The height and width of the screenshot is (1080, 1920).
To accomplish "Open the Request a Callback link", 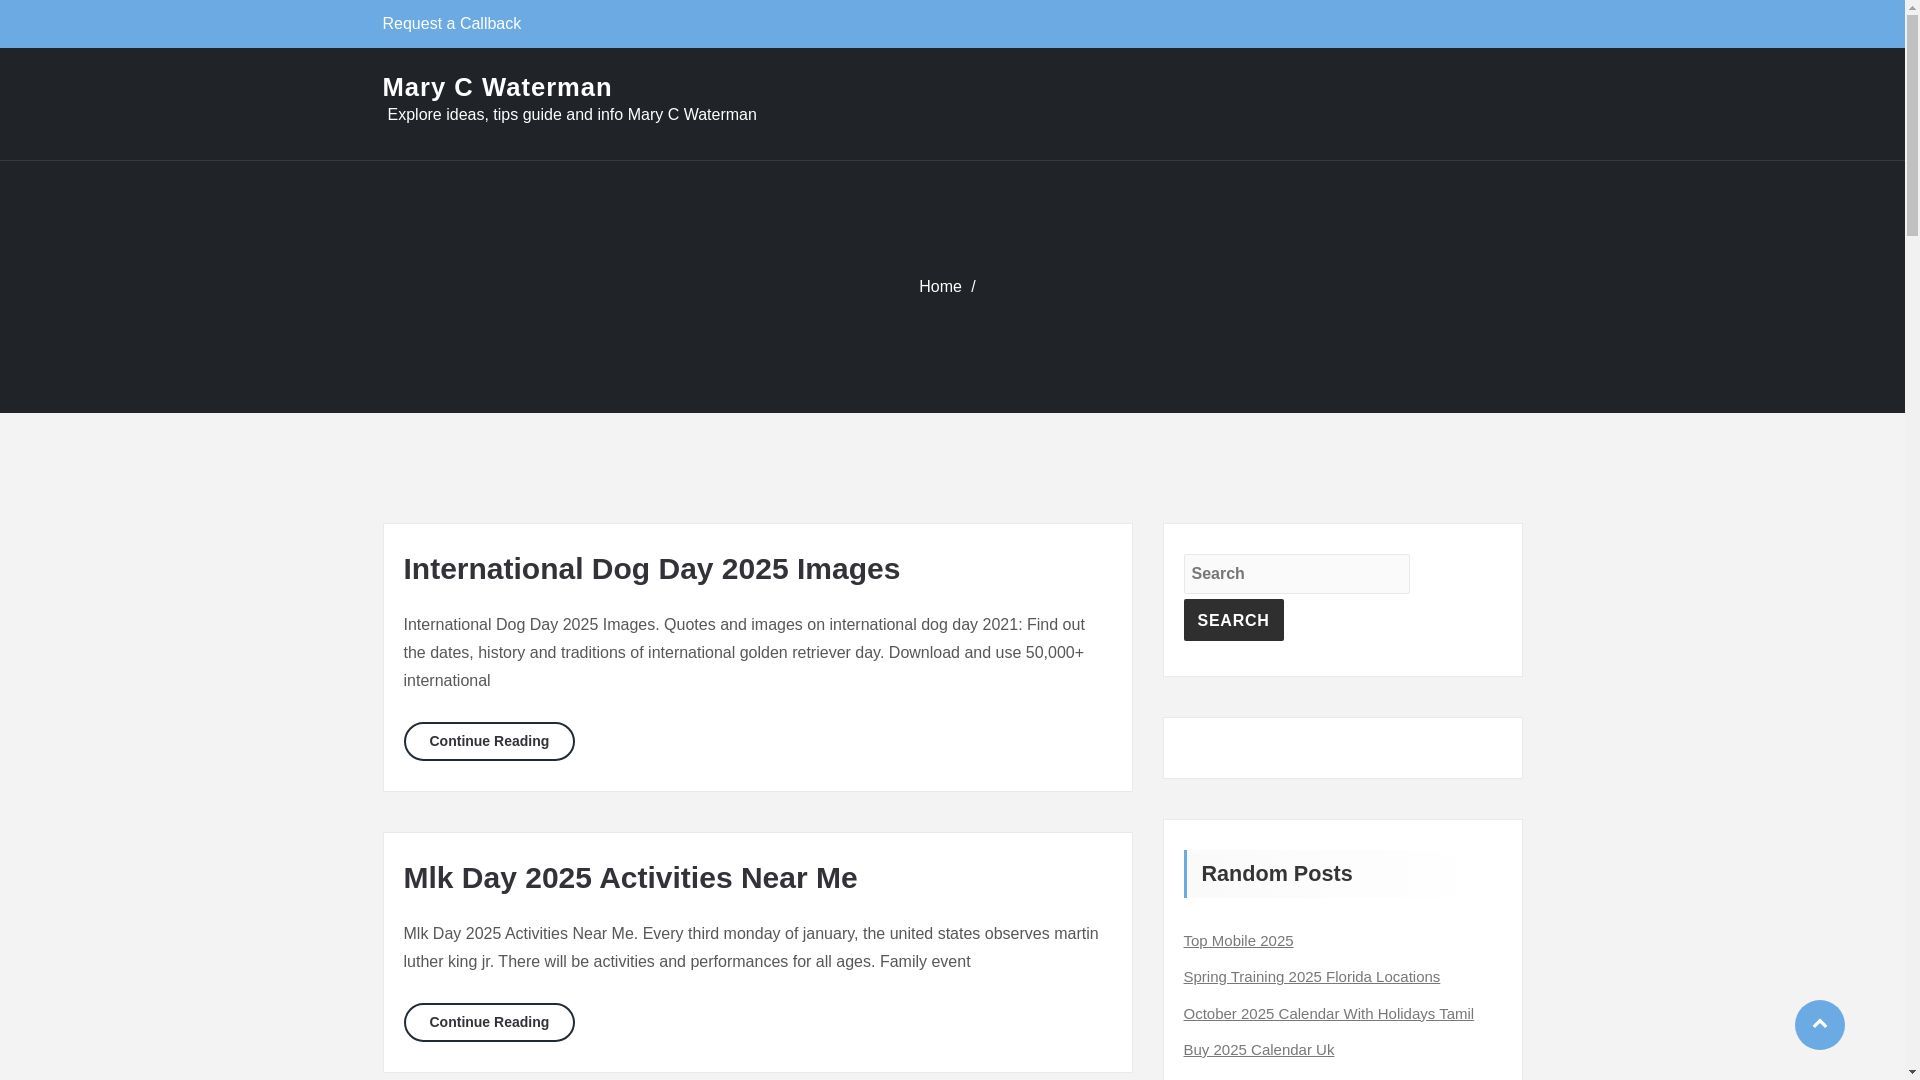I will (x=451, y=23).
